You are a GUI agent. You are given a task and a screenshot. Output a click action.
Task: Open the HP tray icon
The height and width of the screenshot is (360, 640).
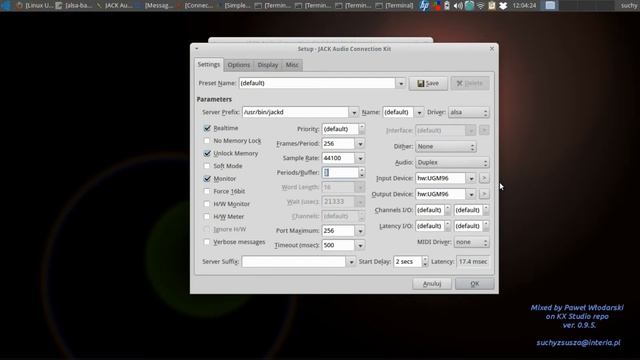tap(424, 5)
